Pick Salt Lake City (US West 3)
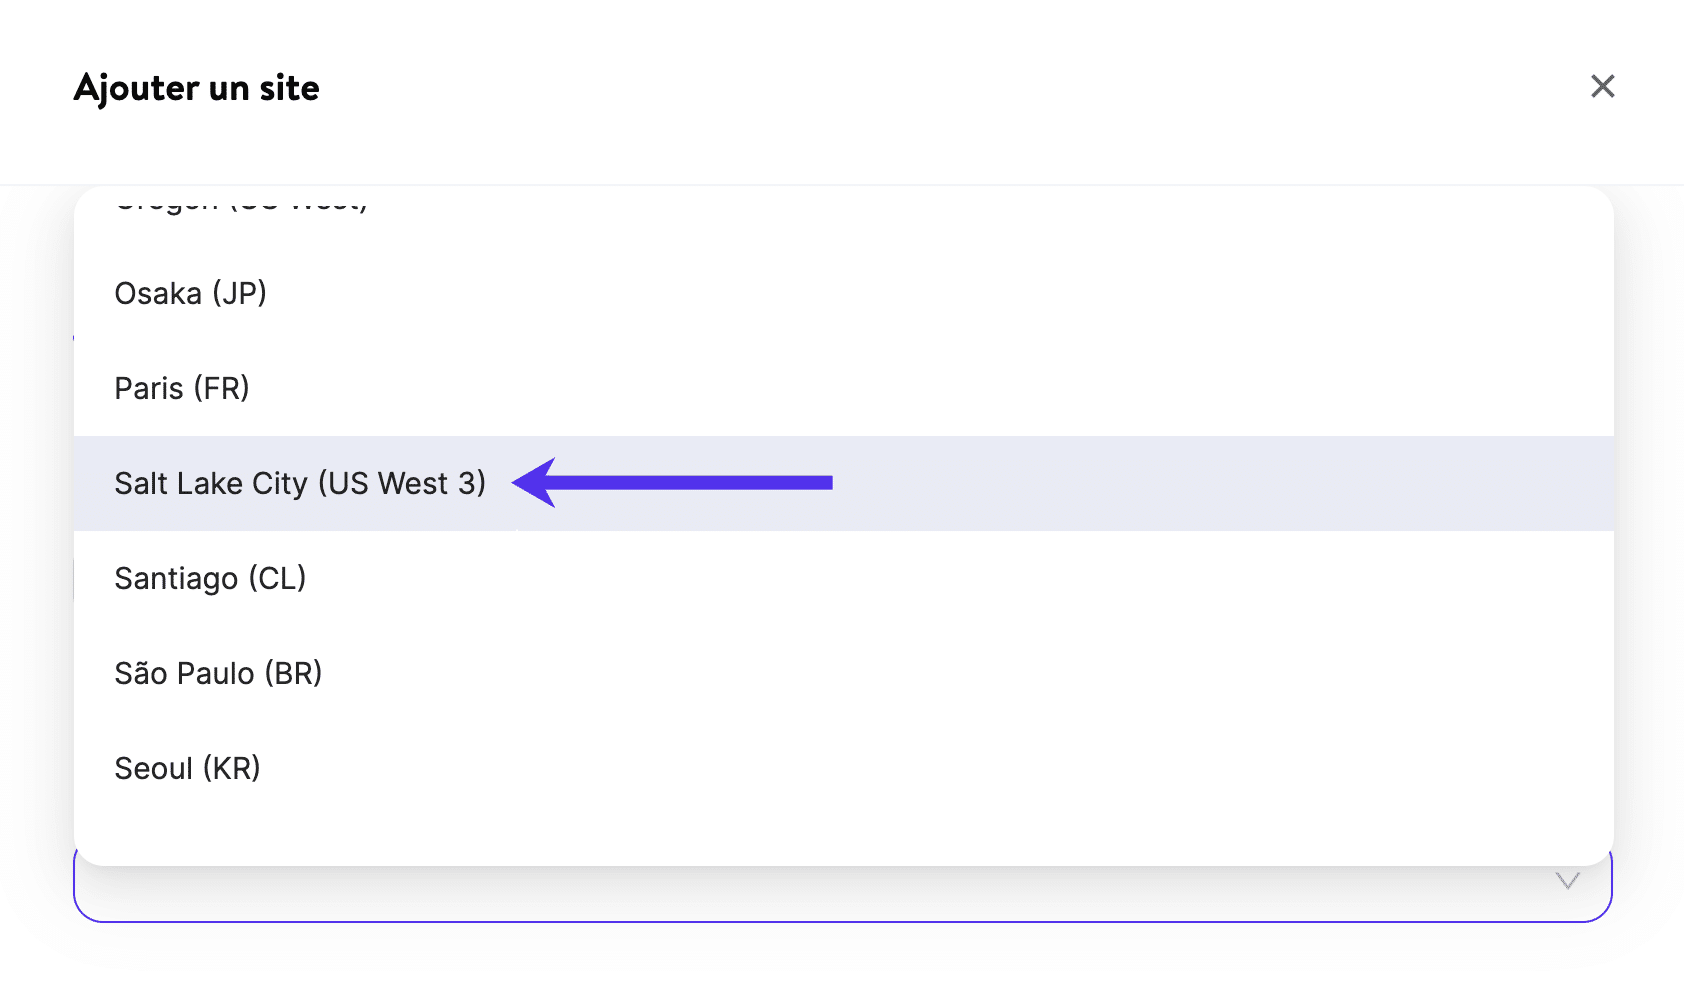 pyautogui.click(x=300, y=483)
